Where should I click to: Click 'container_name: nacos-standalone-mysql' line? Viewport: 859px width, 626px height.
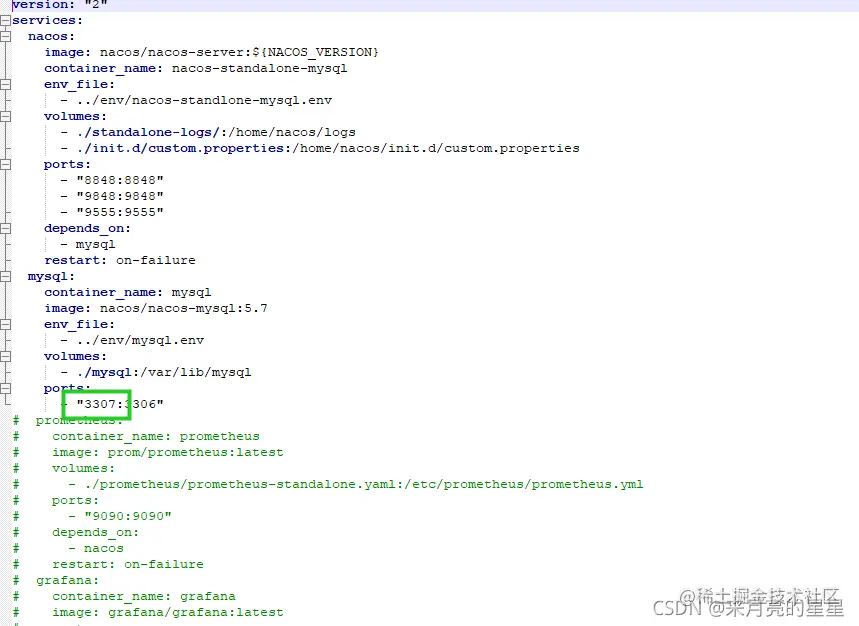click(196, 68)
